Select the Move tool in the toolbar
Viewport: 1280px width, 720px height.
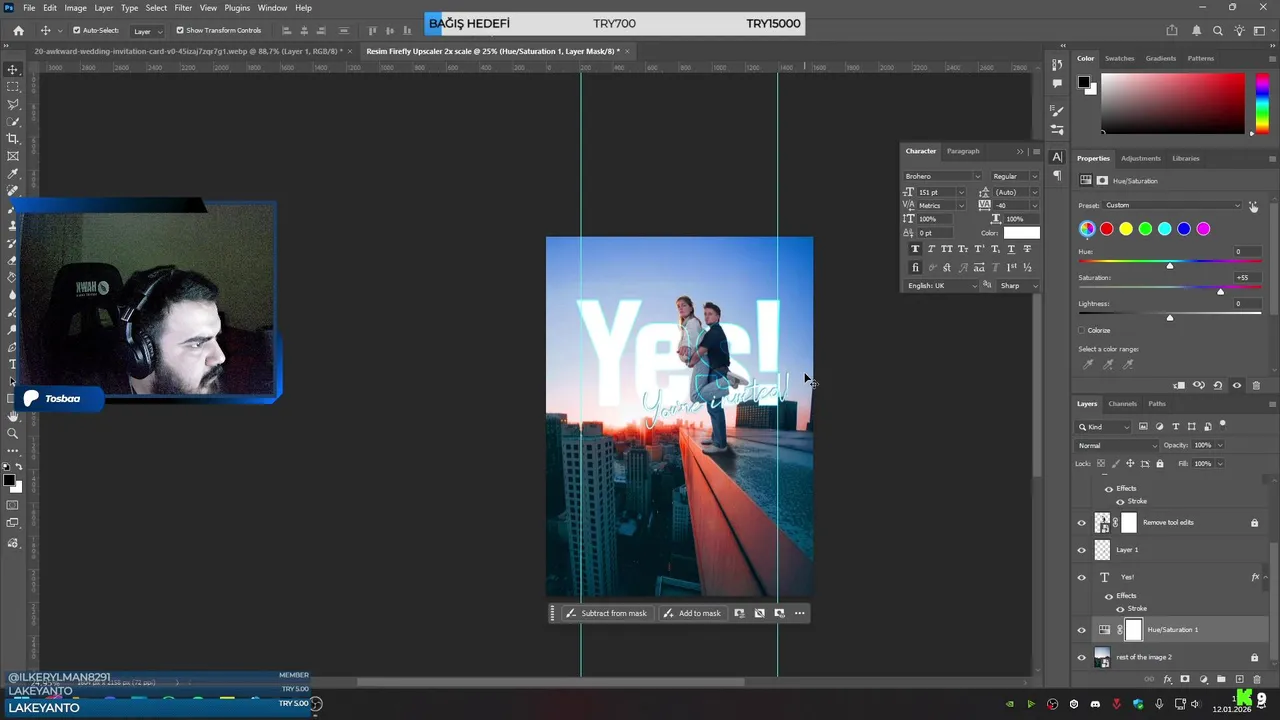[13, 69]
